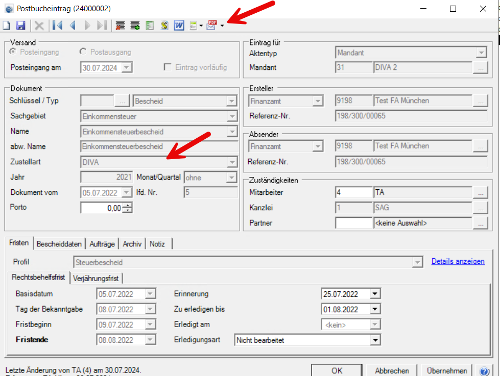The height and width of the screenshot is (376, 500).
Task: Open the Fristende date dropdown
Action: [150, 340]
